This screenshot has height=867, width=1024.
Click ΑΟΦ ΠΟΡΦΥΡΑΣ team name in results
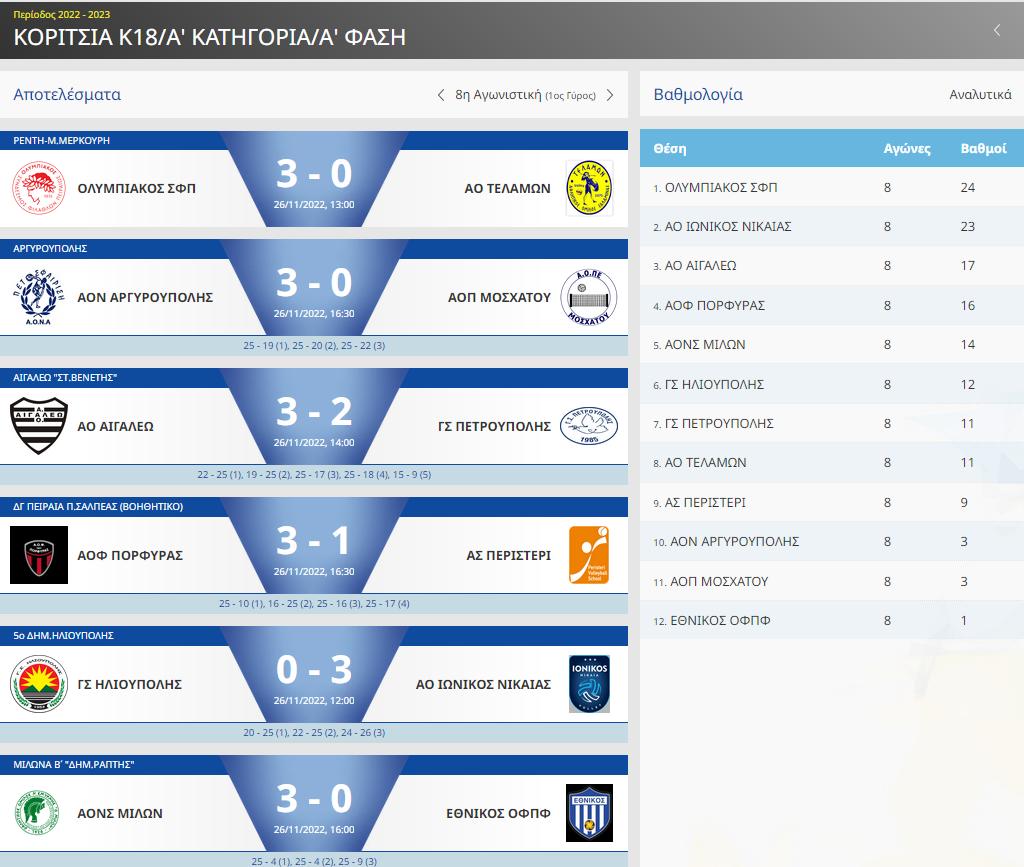(x=130, y=556)
